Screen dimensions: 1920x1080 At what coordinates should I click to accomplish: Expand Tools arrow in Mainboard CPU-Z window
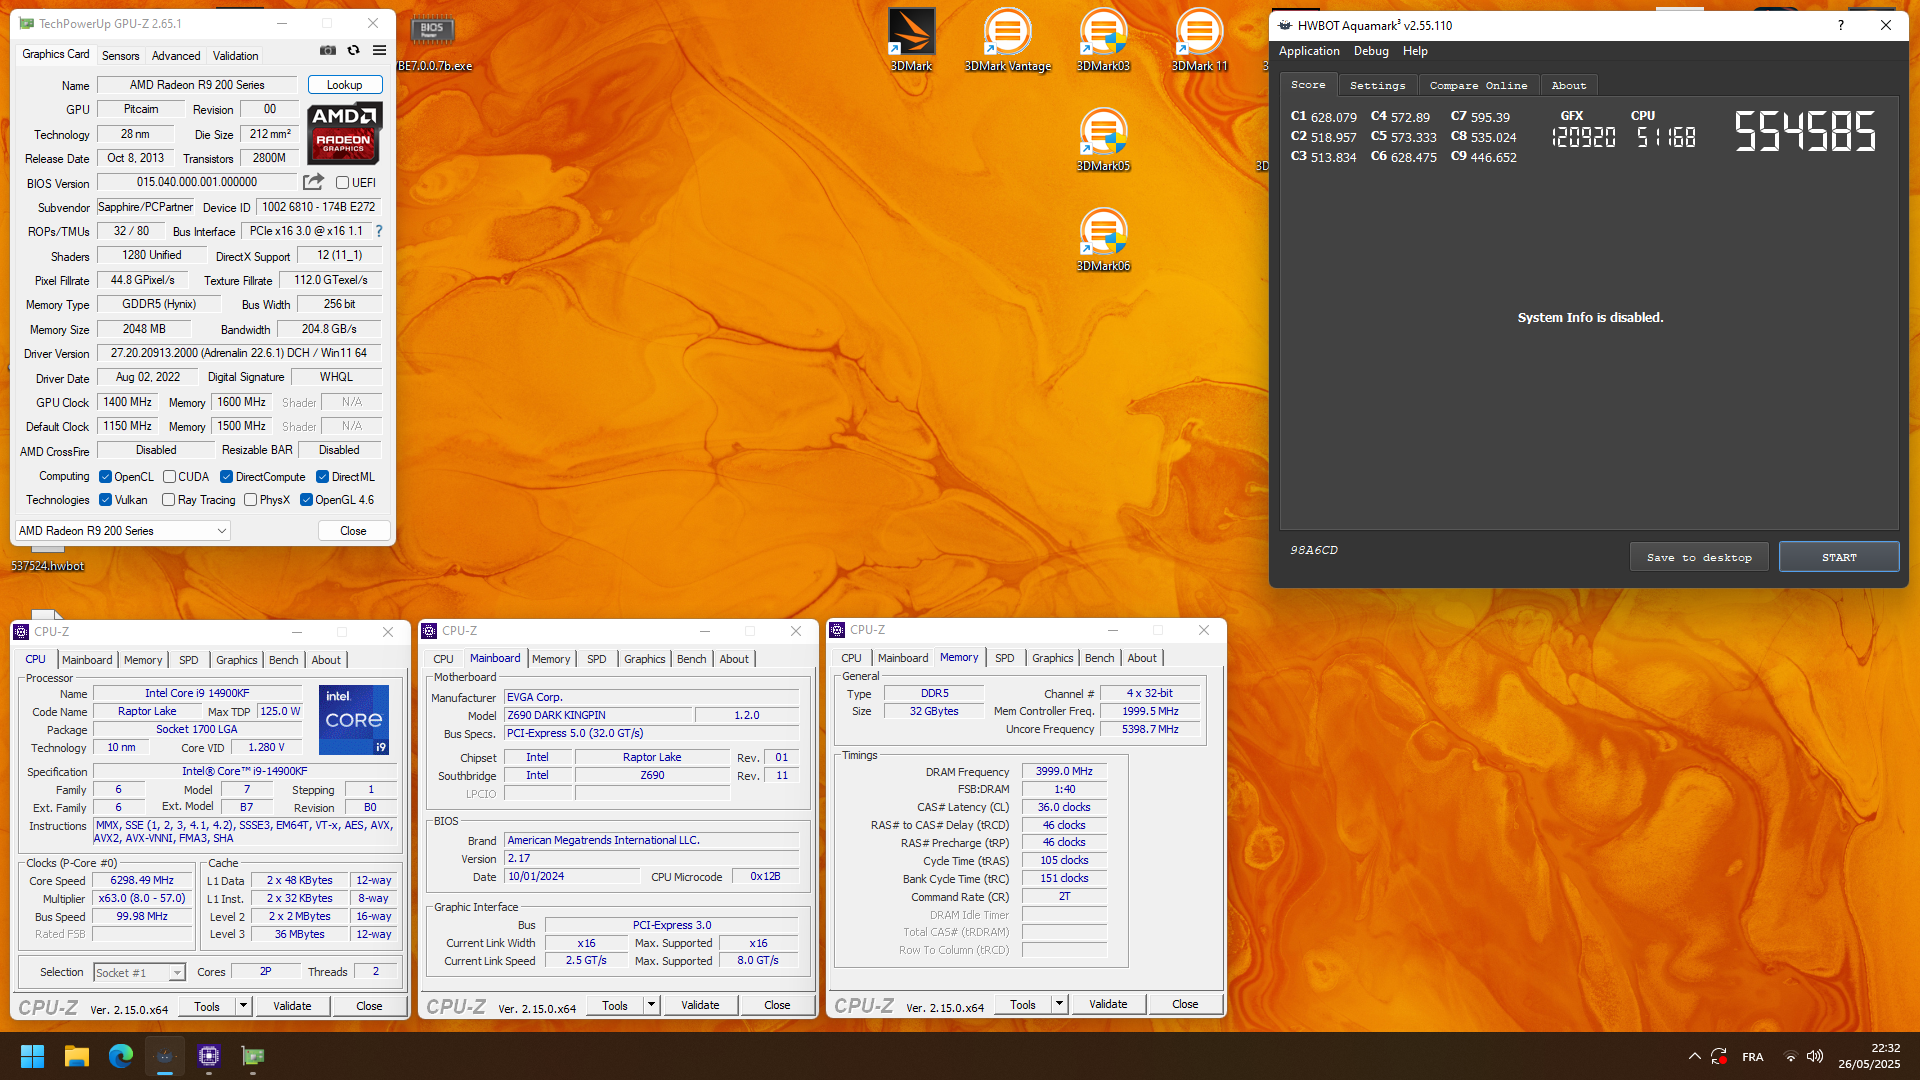(651, 1005)
